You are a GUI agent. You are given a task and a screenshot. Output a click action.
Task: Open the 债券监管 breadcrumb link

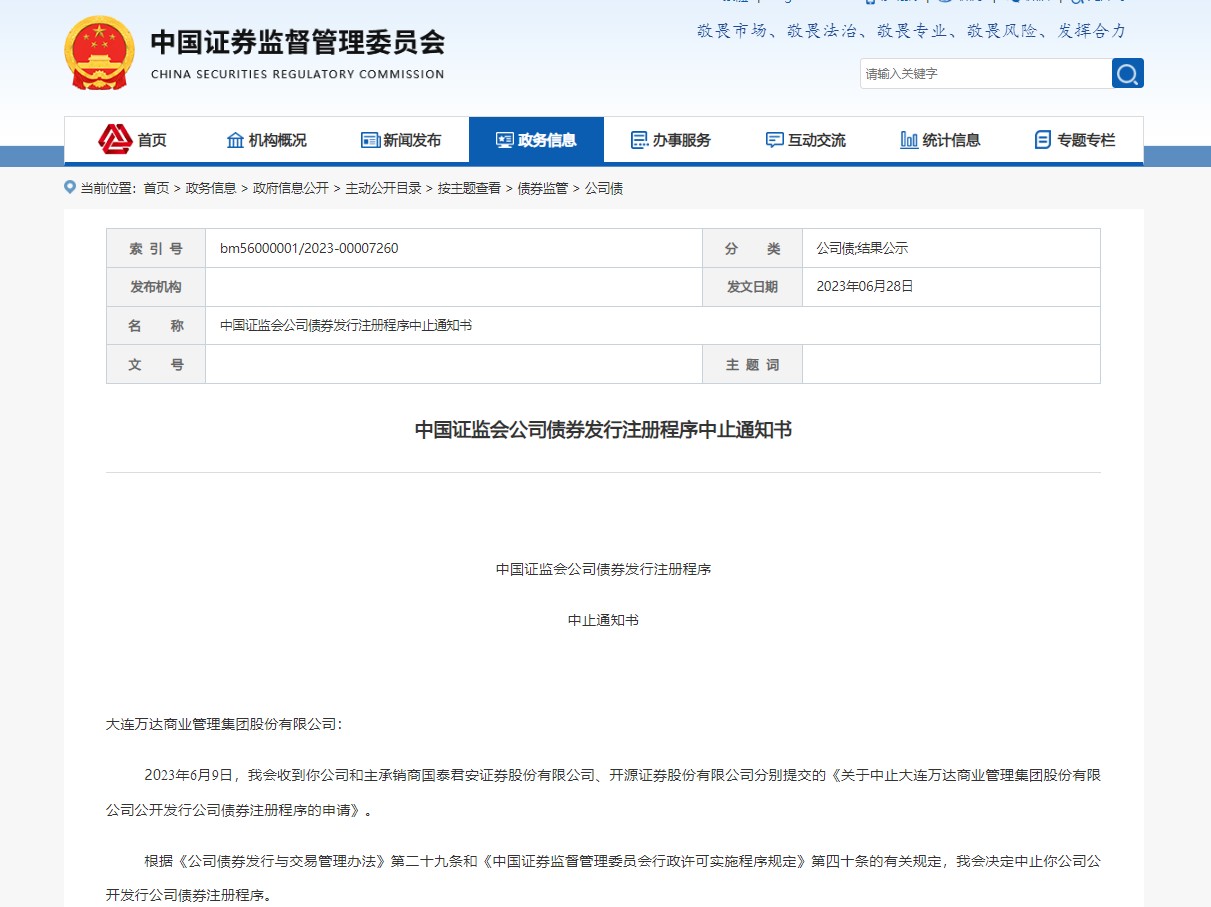point(542,188)
